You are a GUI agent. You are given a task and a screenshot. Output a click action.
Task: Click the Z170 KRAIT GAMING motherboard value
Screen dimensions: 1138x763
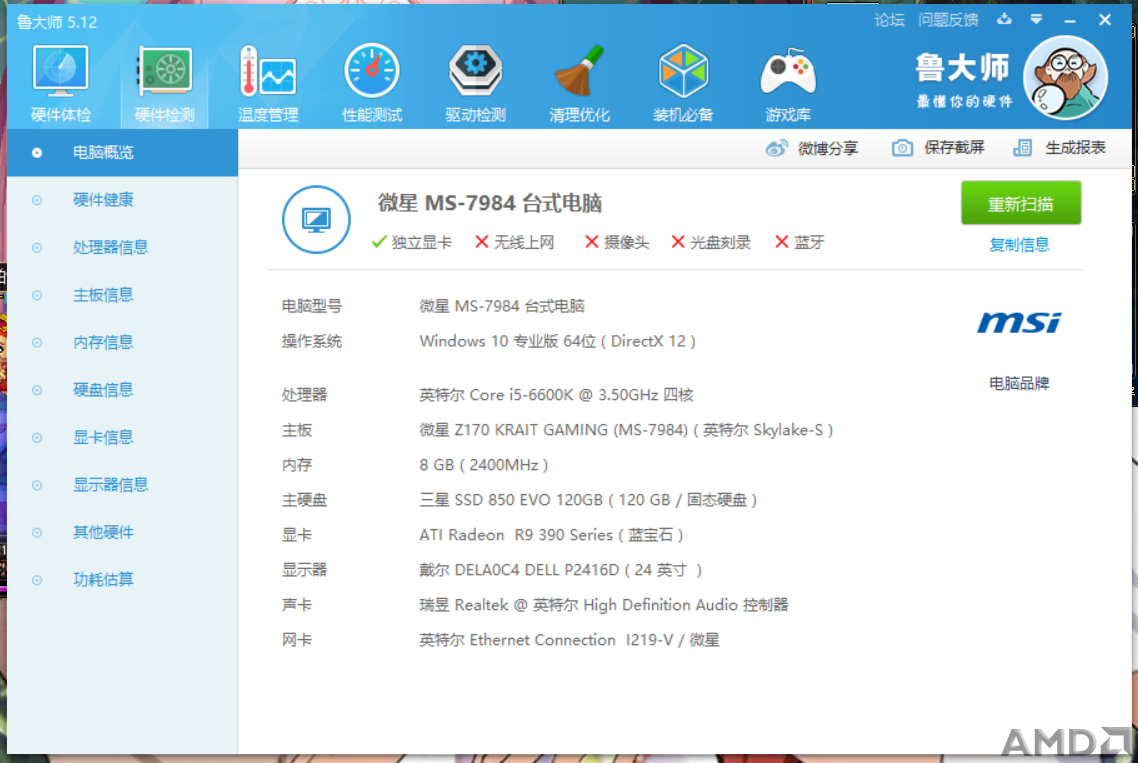(x=626, y=430)
